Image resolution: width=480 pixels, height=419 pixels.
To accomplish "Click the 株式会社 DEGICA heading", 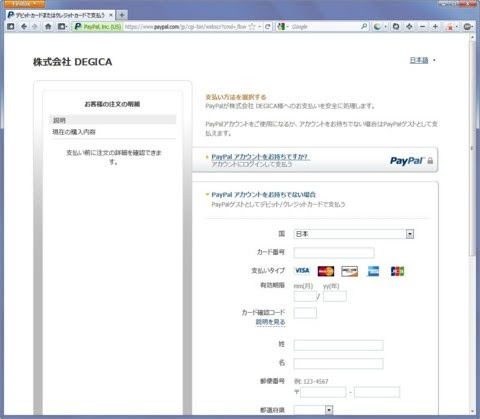I will point(72,62).
